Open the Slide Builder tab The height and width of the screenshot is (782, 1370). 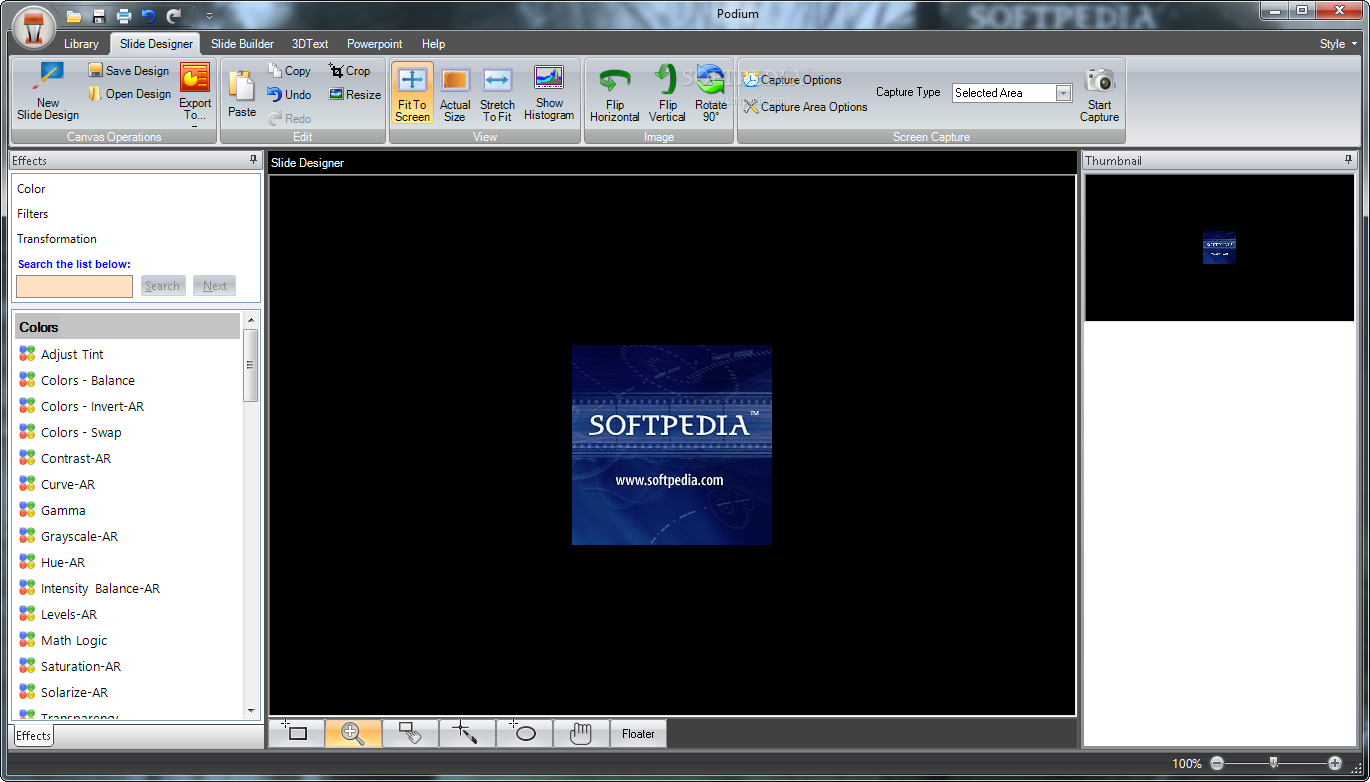(x=242, y=44)
